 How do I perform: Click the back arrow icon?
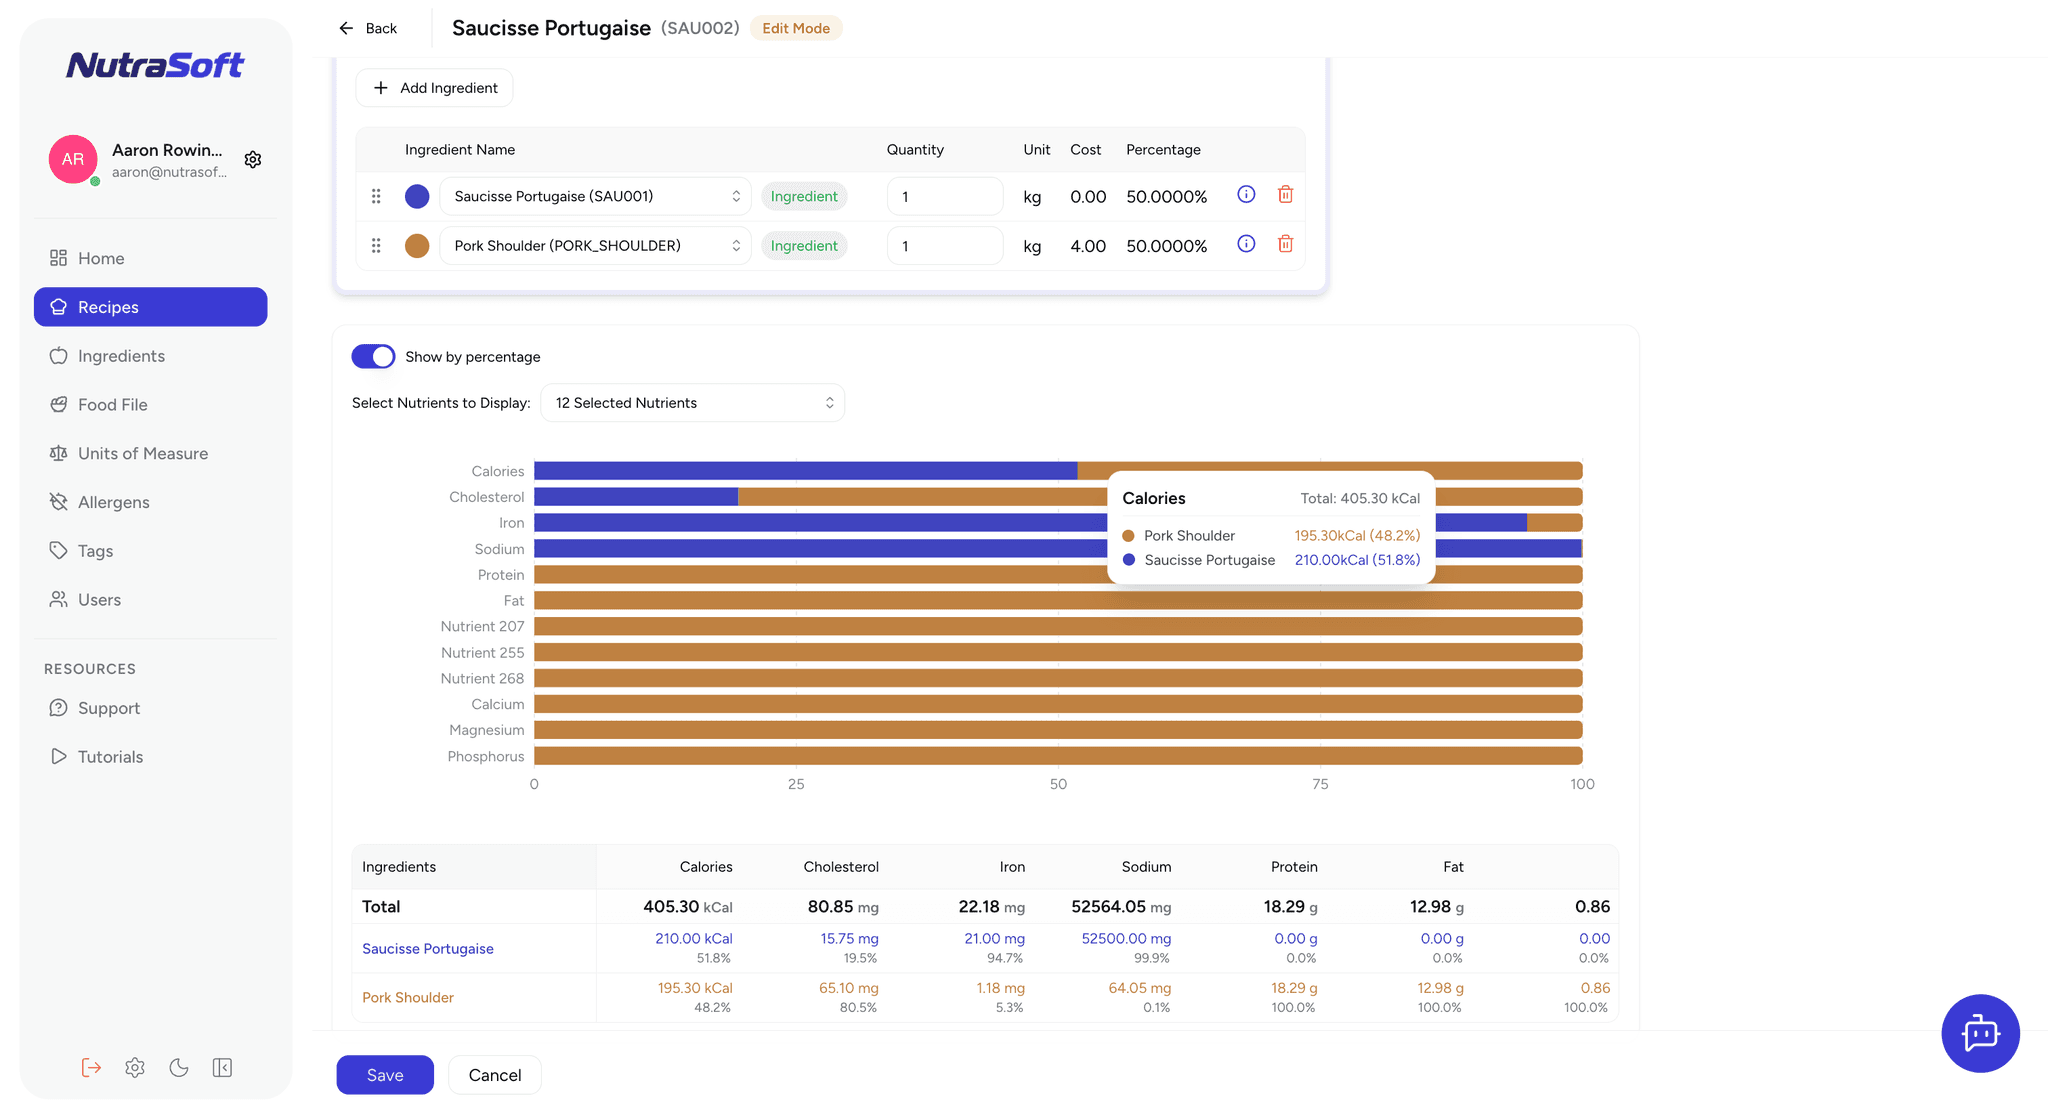point(346,28)
